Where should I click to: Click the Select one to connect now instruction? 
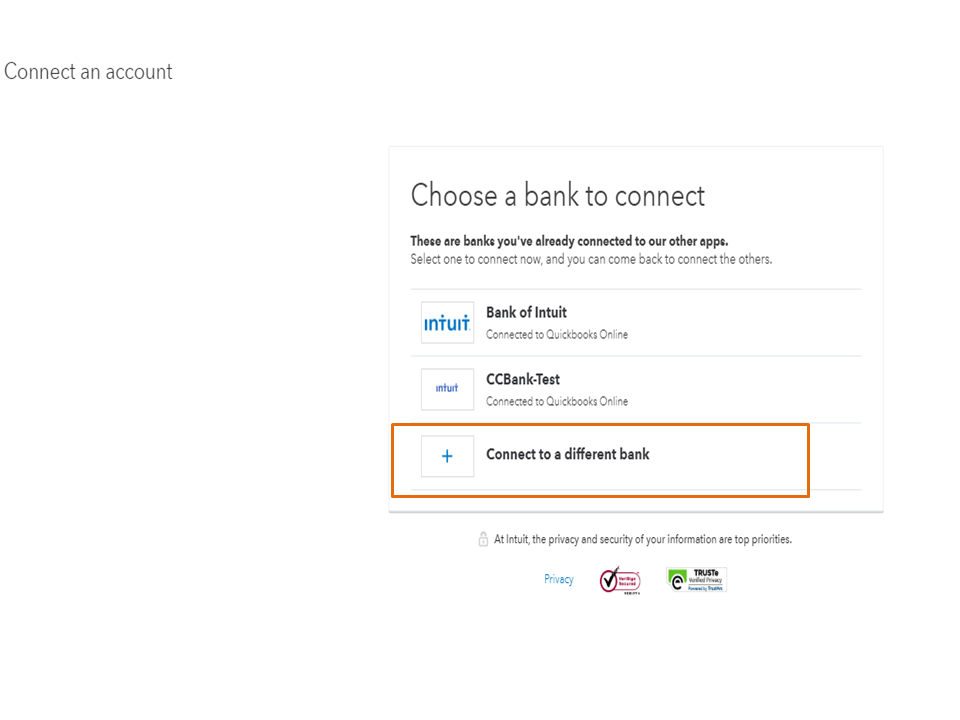[591, 259]
